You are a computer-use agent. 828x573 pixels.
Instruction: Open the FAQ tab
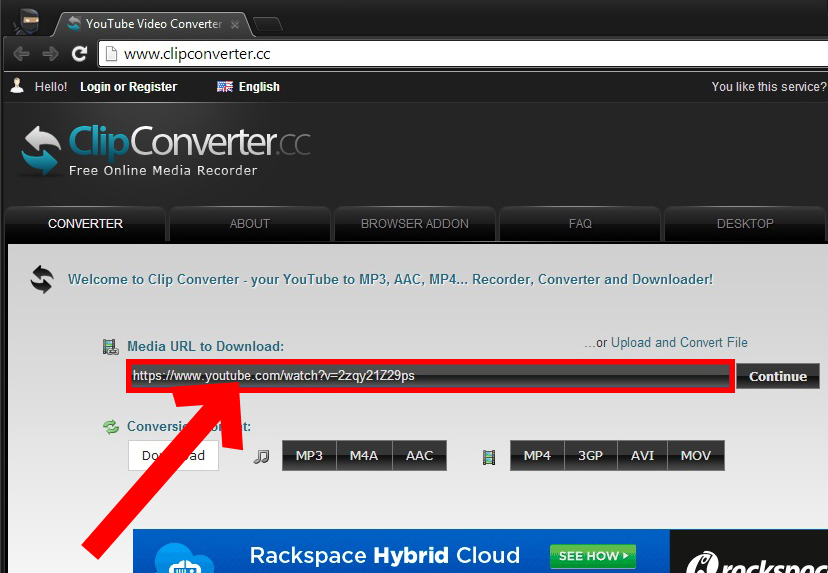tap(580, 224)
